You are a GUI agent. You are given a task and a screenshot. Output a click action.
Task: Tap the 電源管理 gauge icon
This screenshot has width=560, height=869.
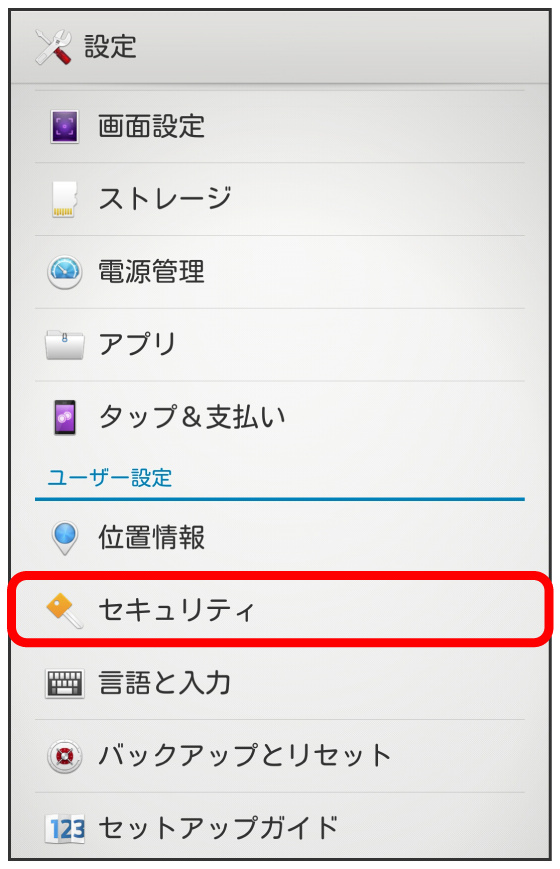point(65,272)
